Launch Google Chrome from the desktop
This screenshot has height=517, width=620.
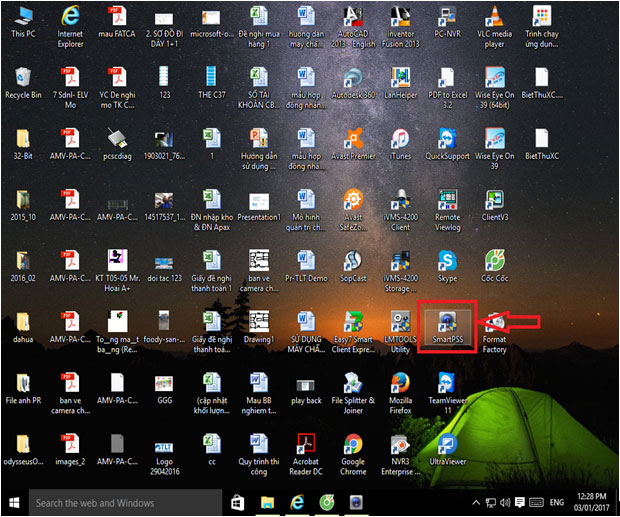[x=352, y=445]
